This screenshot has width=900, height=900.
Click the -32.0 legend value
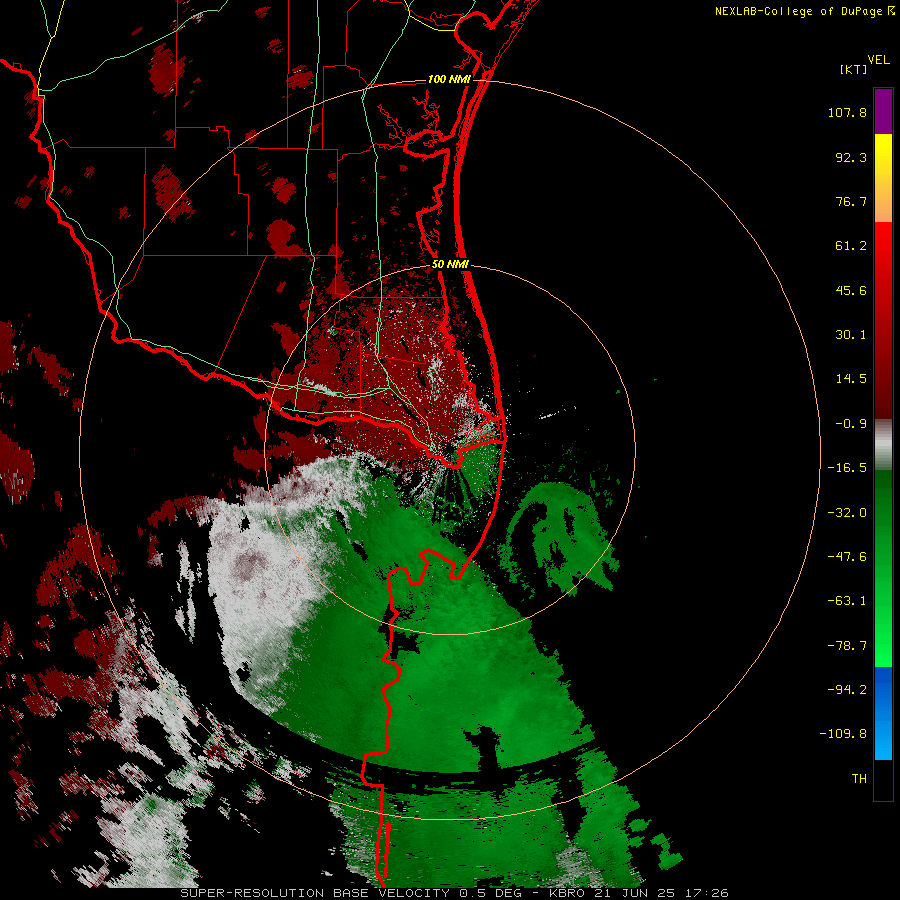(x=847, y=513)
